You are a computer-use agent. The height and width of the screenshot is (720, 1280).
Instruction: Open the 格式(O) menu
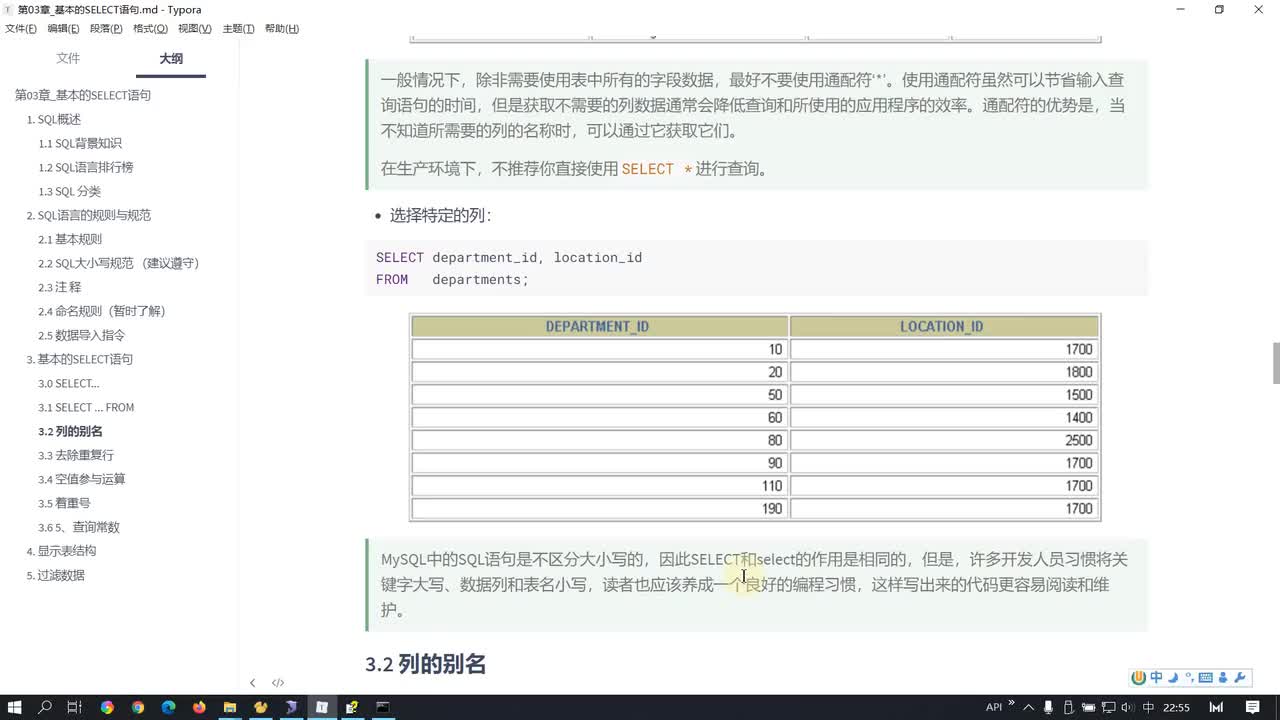[x=150, y=28]
